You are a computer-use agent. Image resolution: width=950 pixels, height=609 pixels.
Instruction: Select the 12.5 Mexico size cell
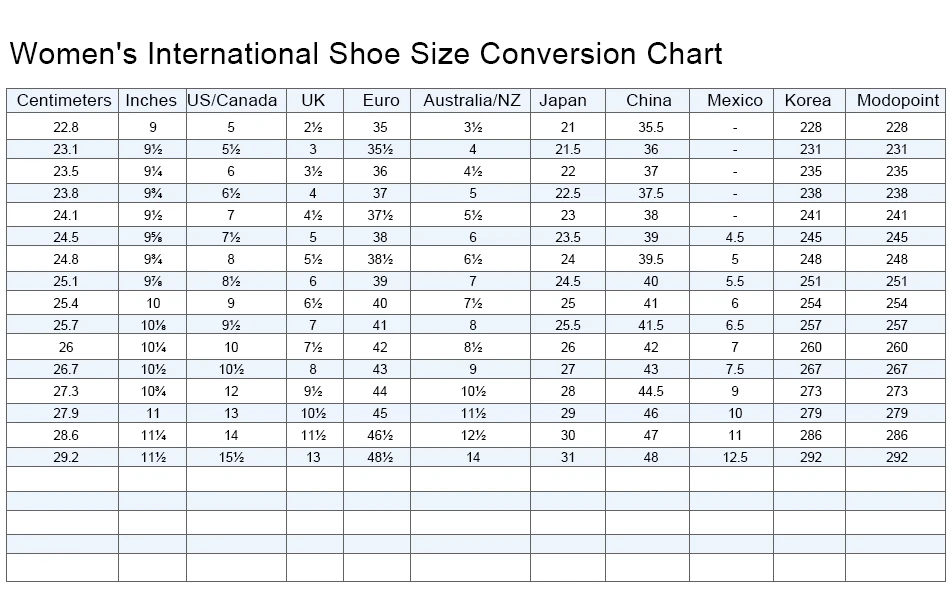pos(735,457)
